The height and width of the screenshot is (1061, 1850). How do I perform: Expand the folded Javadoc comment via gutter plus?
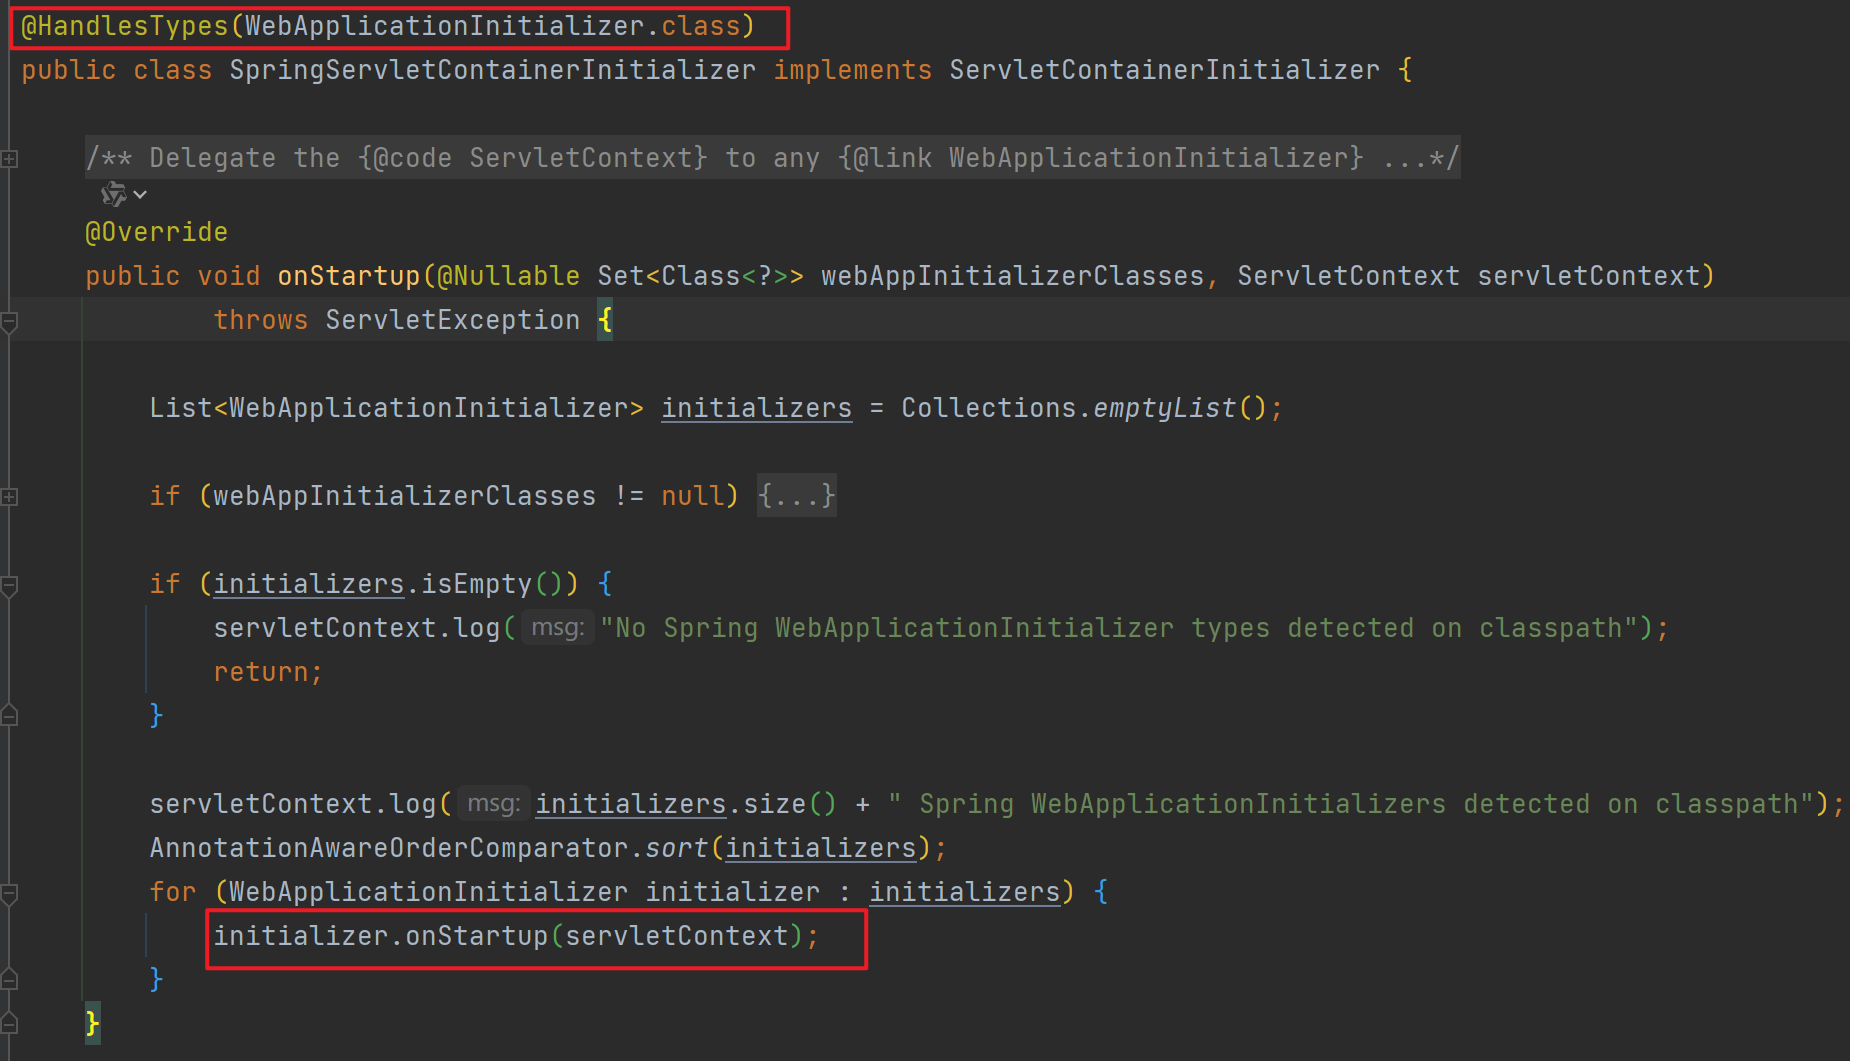(9, 158)
